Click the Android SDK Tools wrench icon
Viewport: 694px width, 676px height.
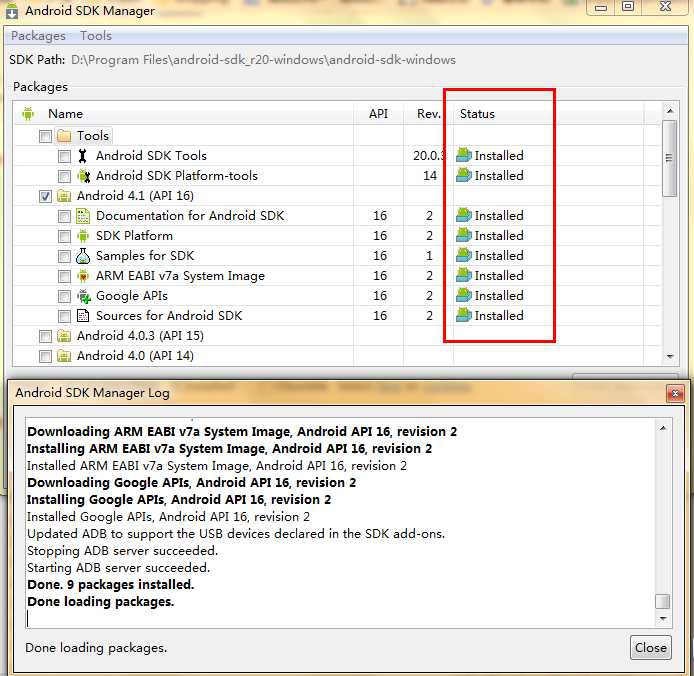[x=82, y=156]
